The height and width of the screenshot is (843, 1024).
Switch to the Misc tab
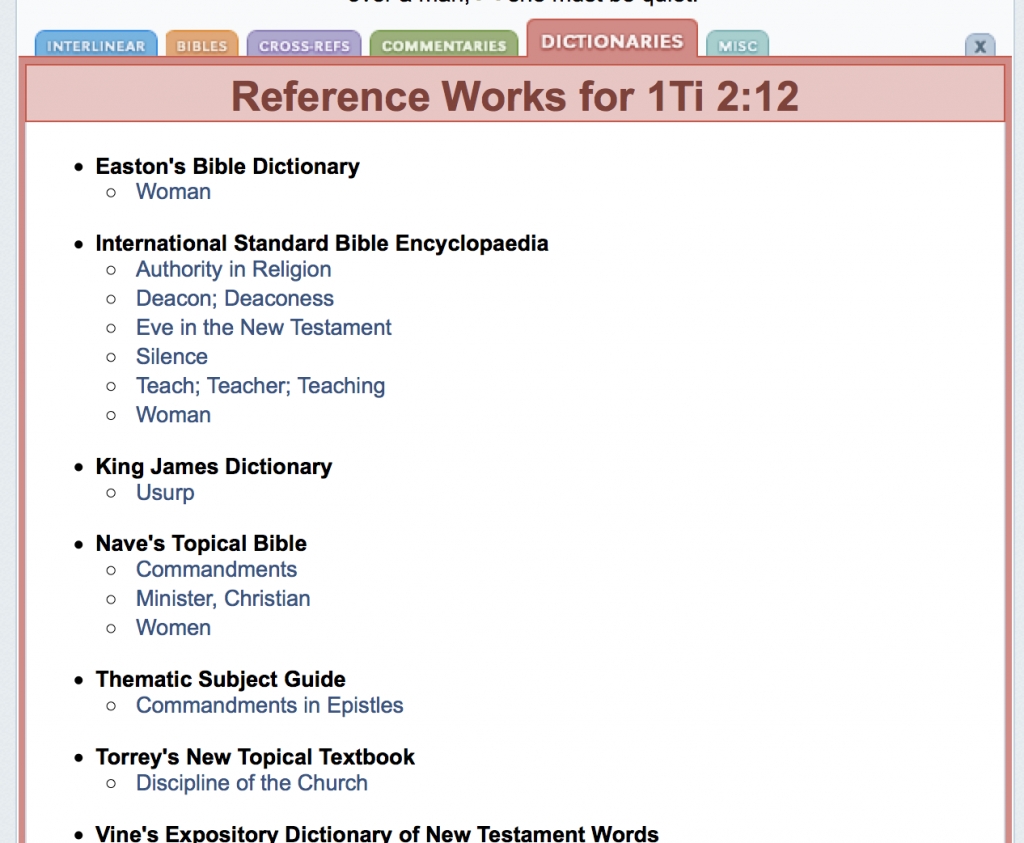pyautogui.click(x=737, y=46)
